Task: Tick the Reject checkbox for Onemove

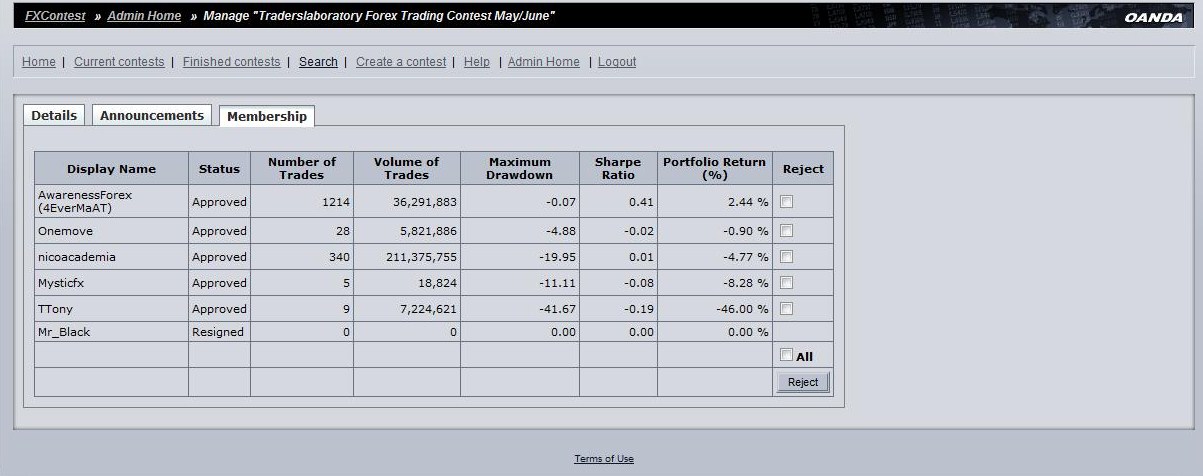Action: pos(787,230)
